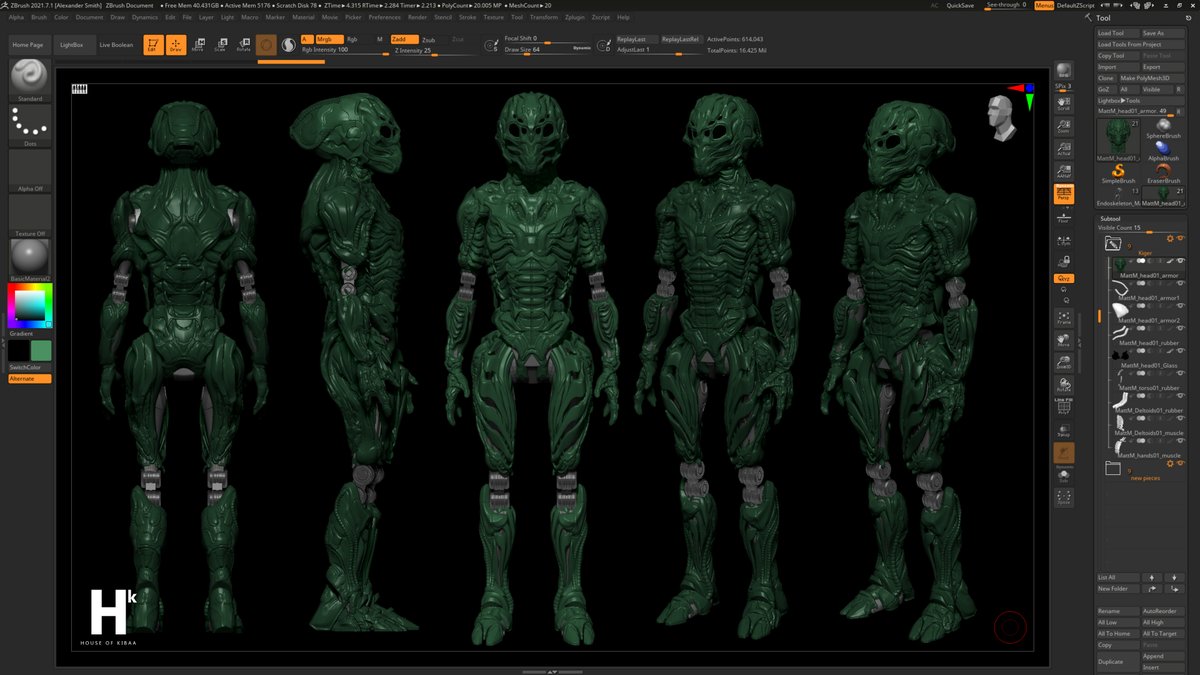Activate the Edit mode button

[x=153, y=45]
